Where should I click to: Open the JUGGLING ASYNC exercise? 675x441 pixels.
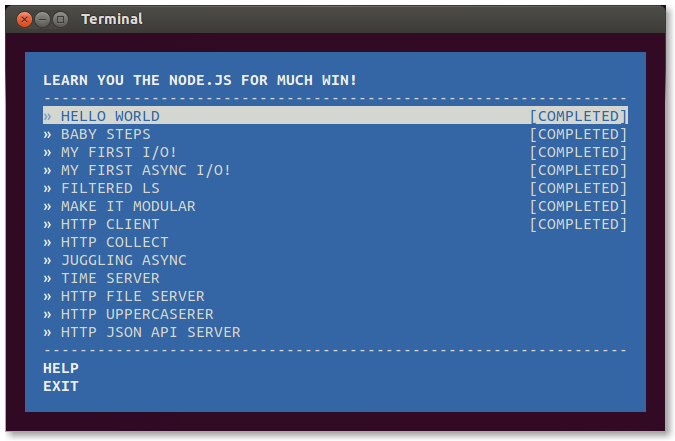point(335,260)
